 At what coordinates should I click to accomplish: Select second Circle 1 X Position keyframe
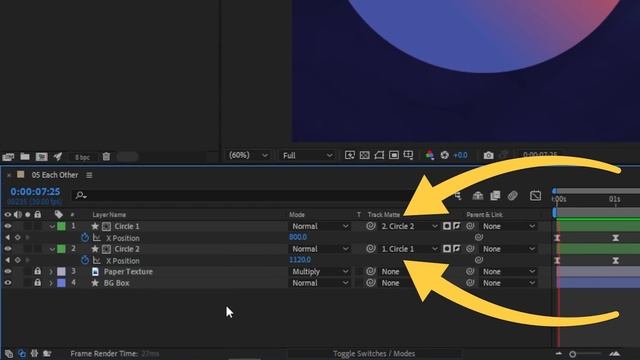[x=616, y=238]
